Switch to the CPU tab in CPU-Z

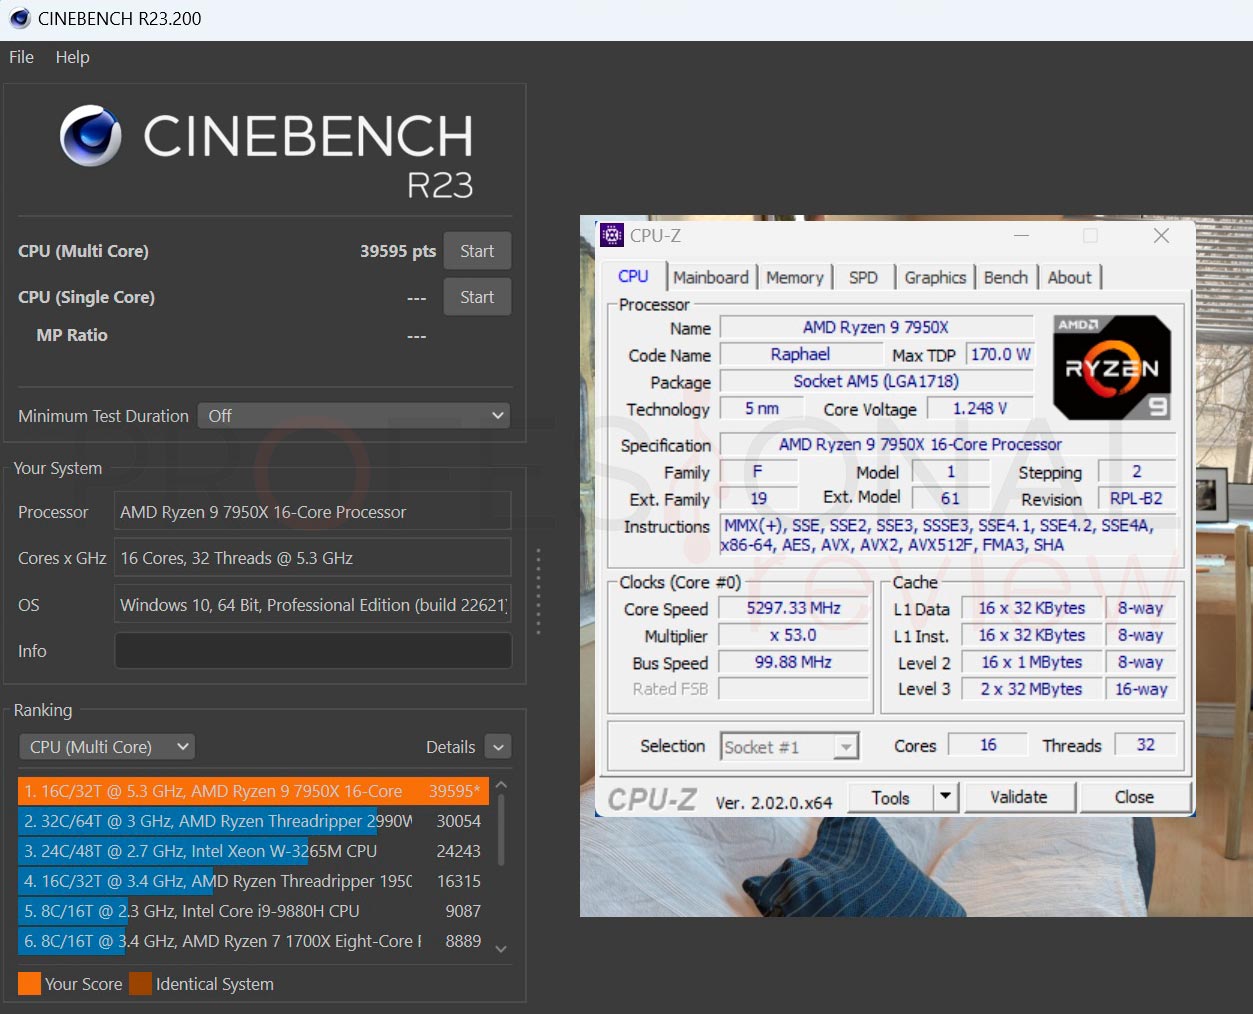(633, 277)
